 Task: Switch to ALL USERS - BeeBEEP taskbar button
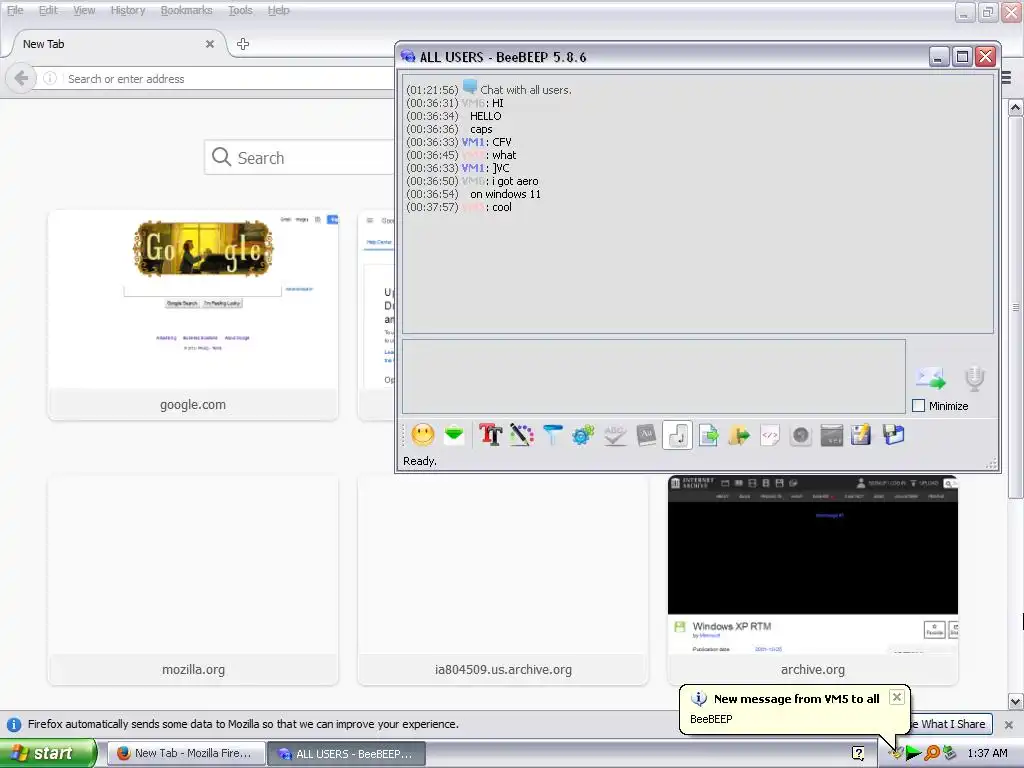(347, 753)
